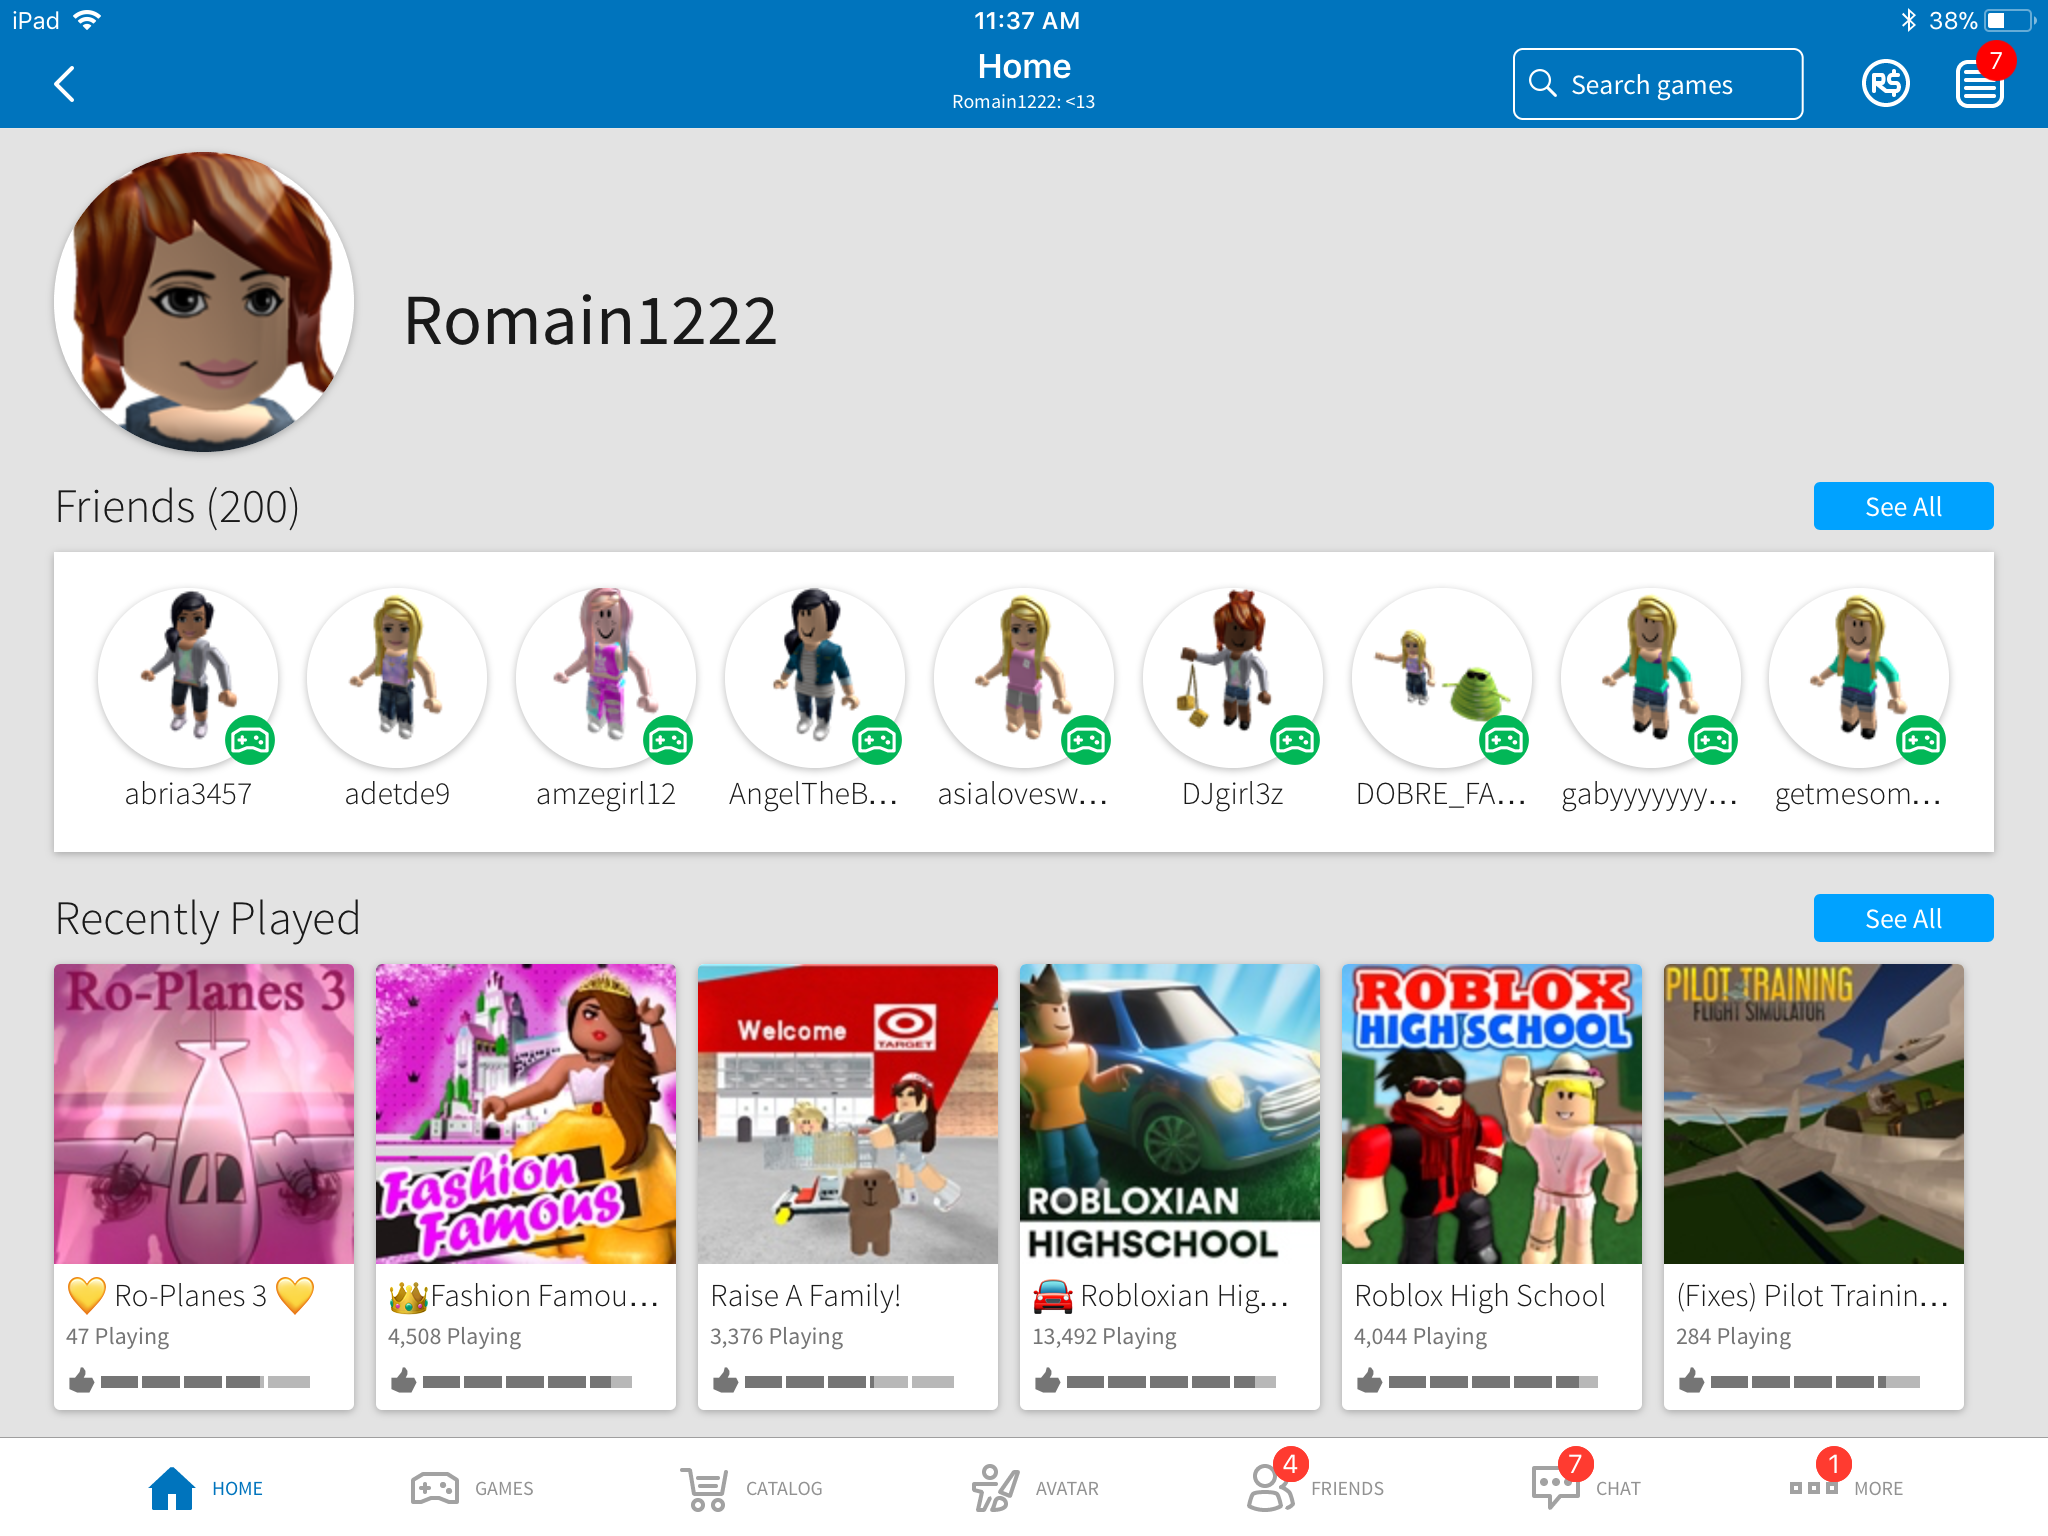The width and height of the screenshot is (2048, 1536).
Task: Click thumbs-up icon under Ro-Planes 3
Action: click(81, 1380)
